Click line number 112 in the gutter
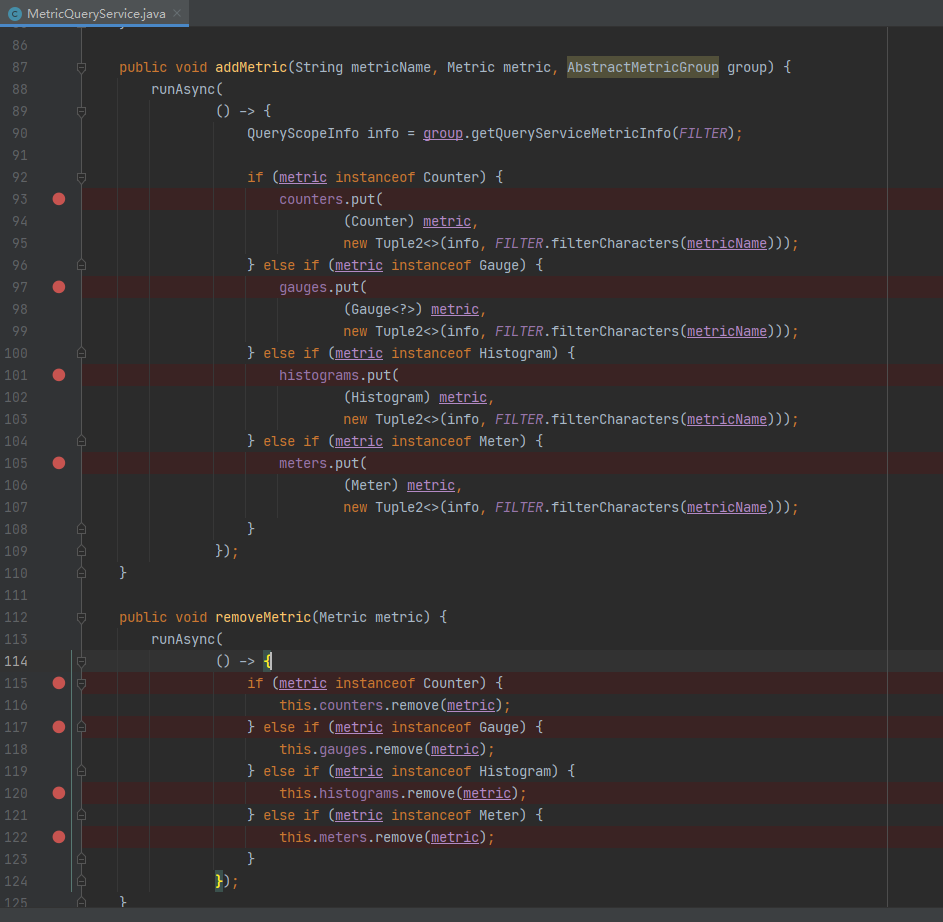This screenshot has height=922, width=943. pos(15,617)
